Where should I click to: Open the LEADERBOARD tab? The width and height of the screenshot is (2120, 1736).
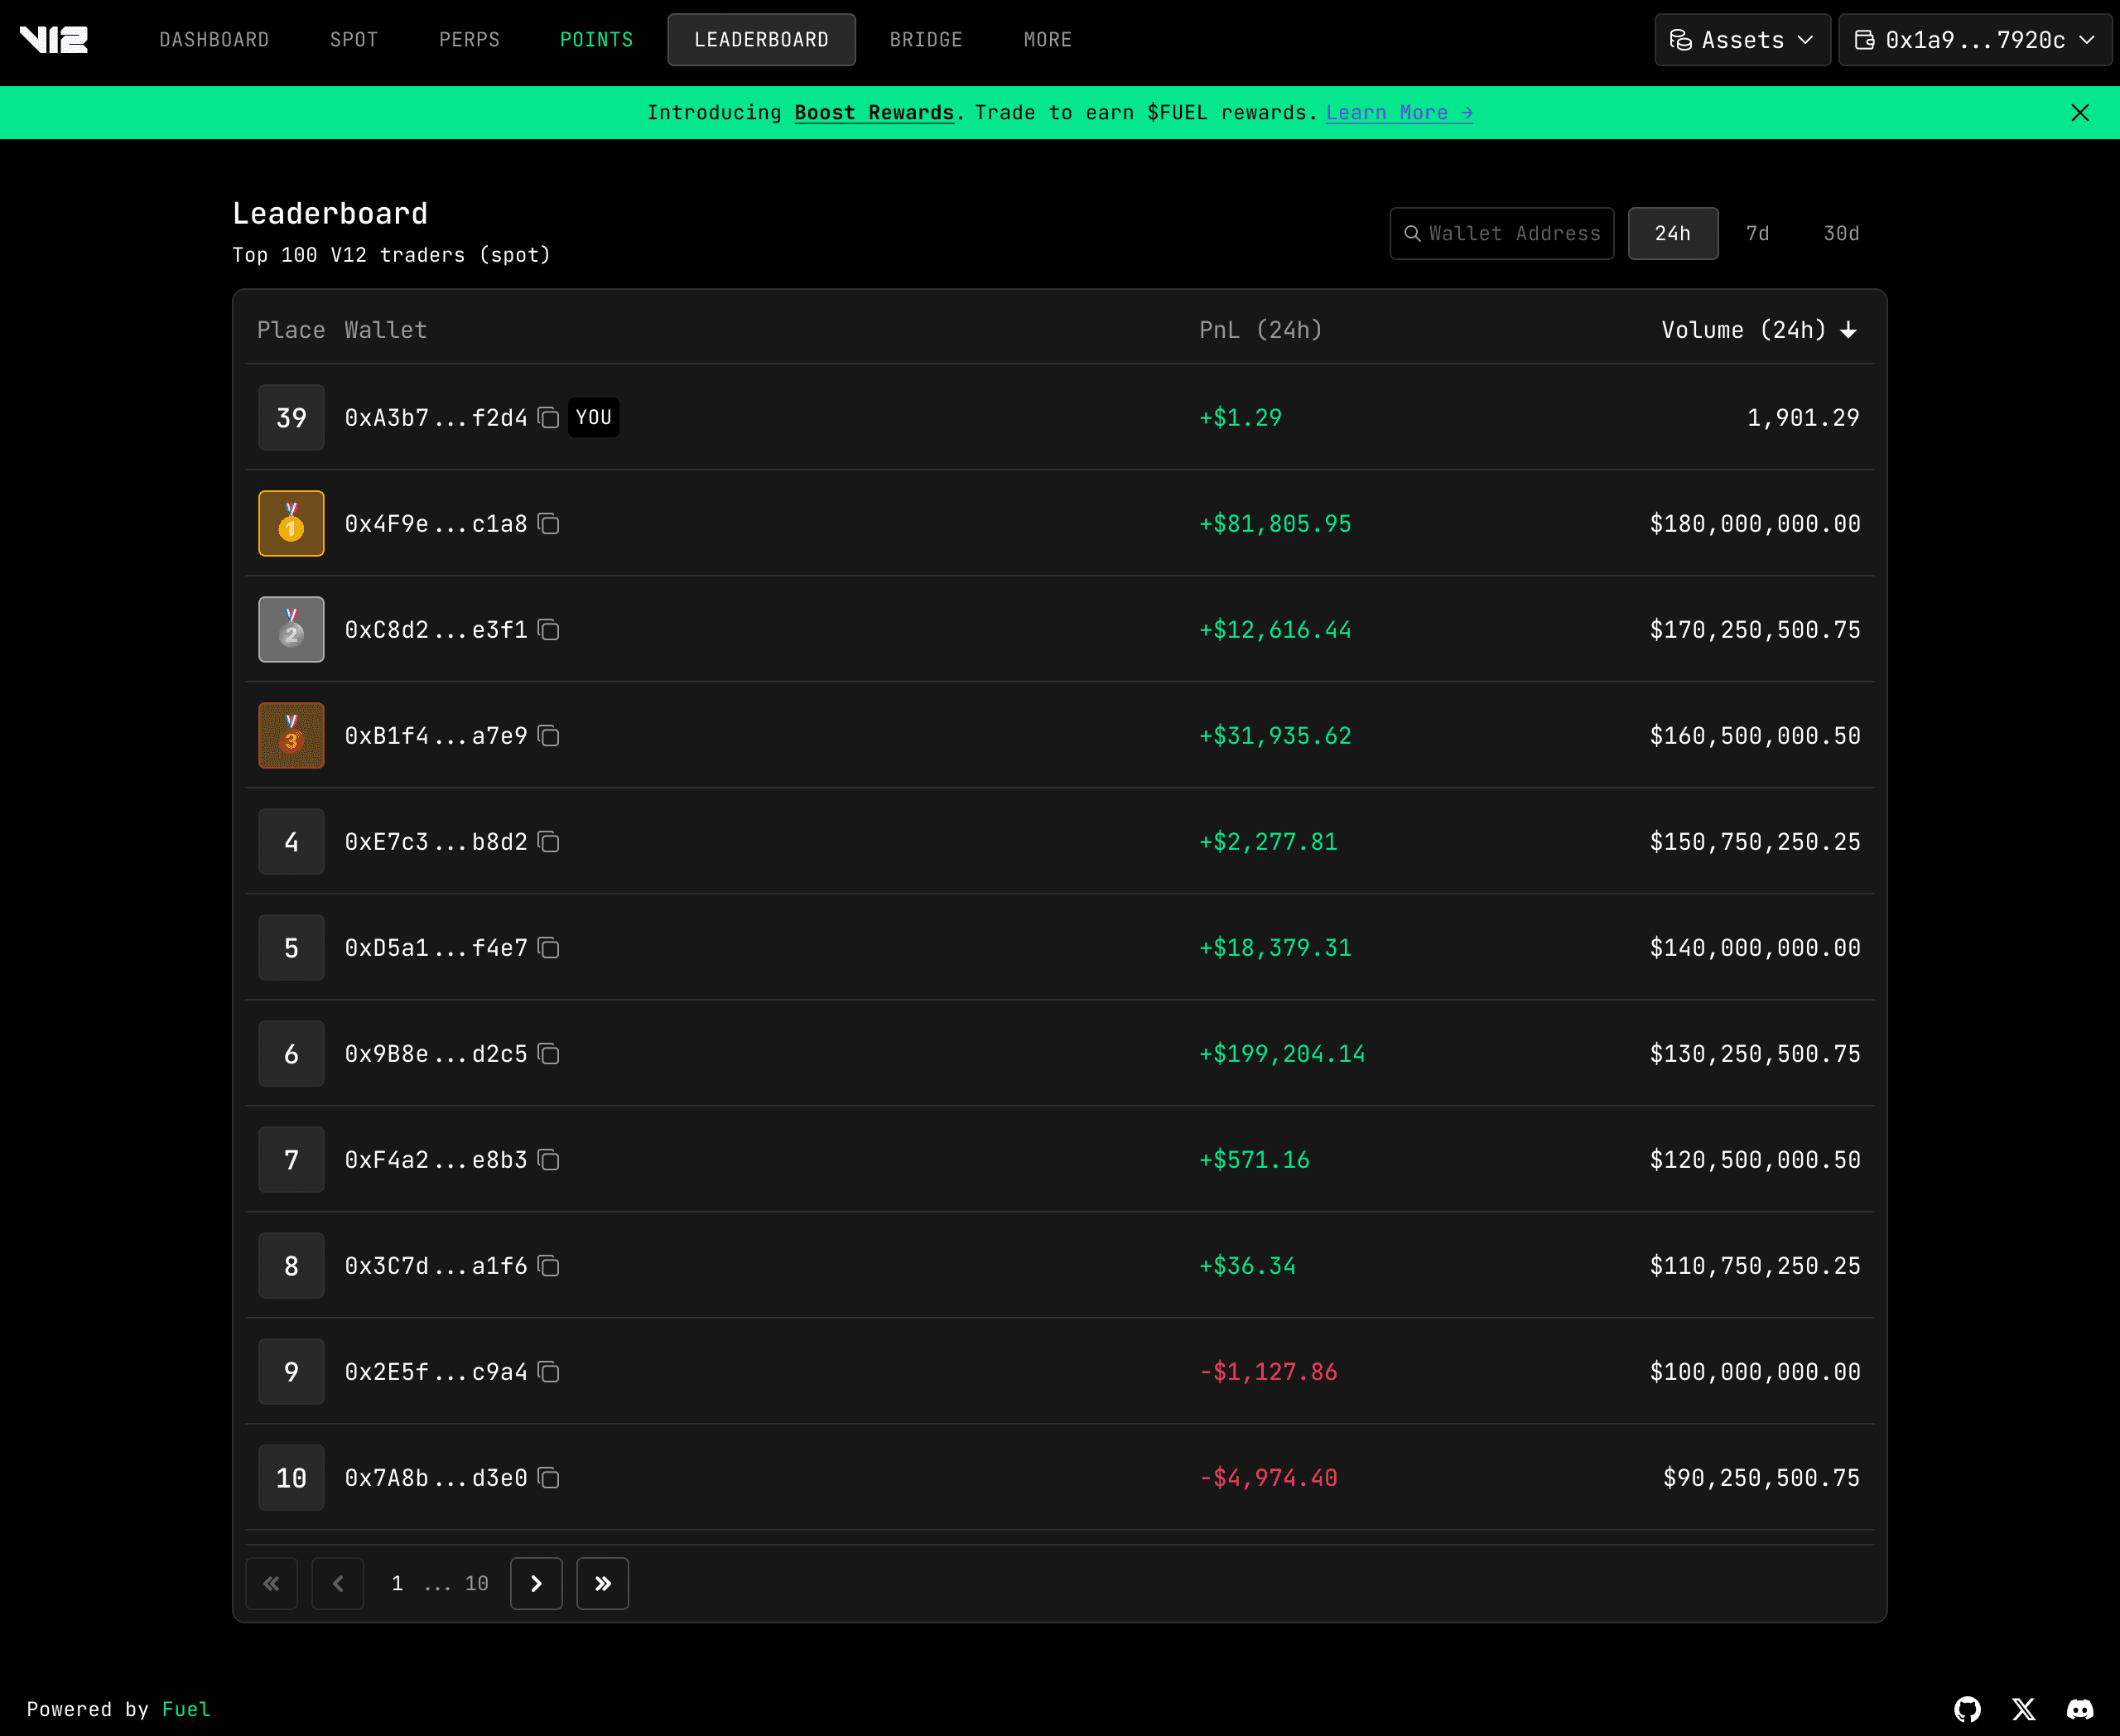pos(761,40)
